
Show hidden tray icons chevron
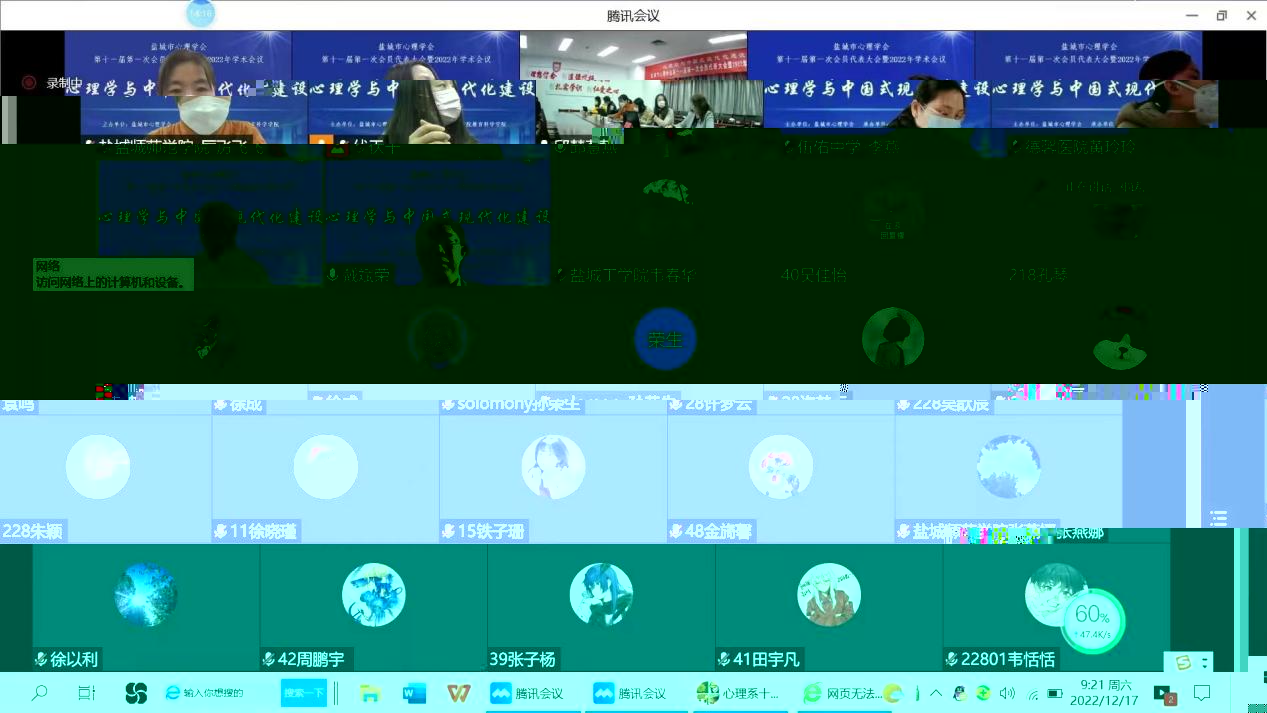tap(936, 693)
